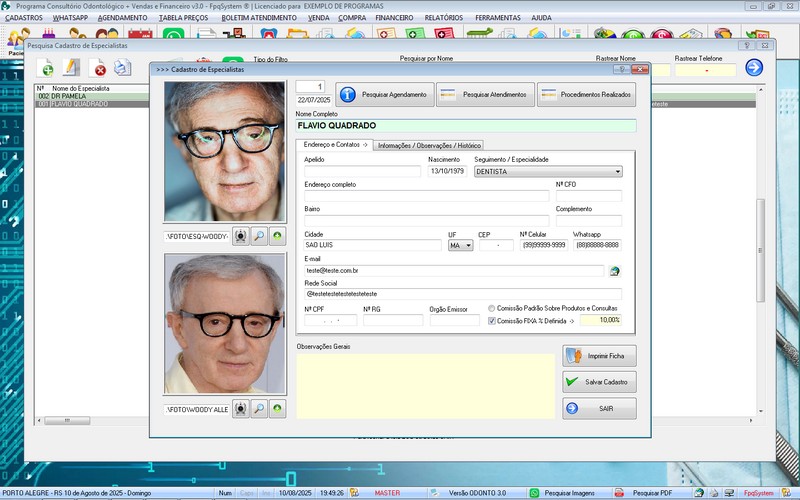Image resolution: width=800 pixels, height=500 pixels.
Task: Switch to Informações / Observações / Histórico tab
Action: pyautogui.click(x=430, y=145)
